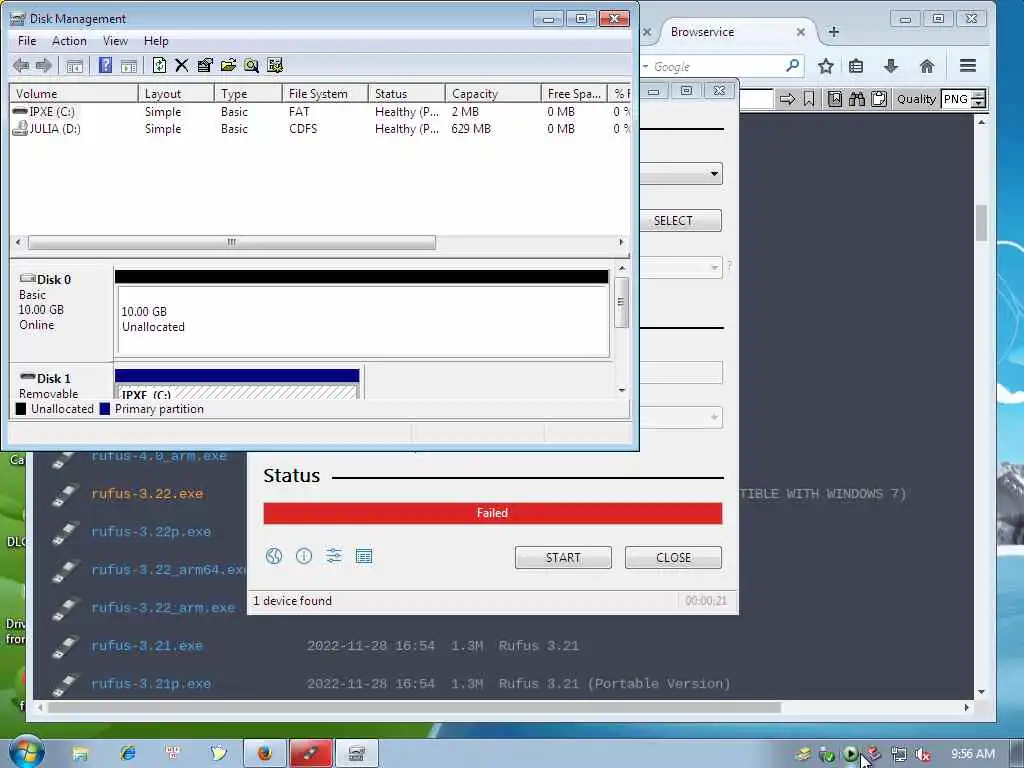Click the browser page horizontal scrollbar
Screen dimensions: 1024x768
click(414, 708)
